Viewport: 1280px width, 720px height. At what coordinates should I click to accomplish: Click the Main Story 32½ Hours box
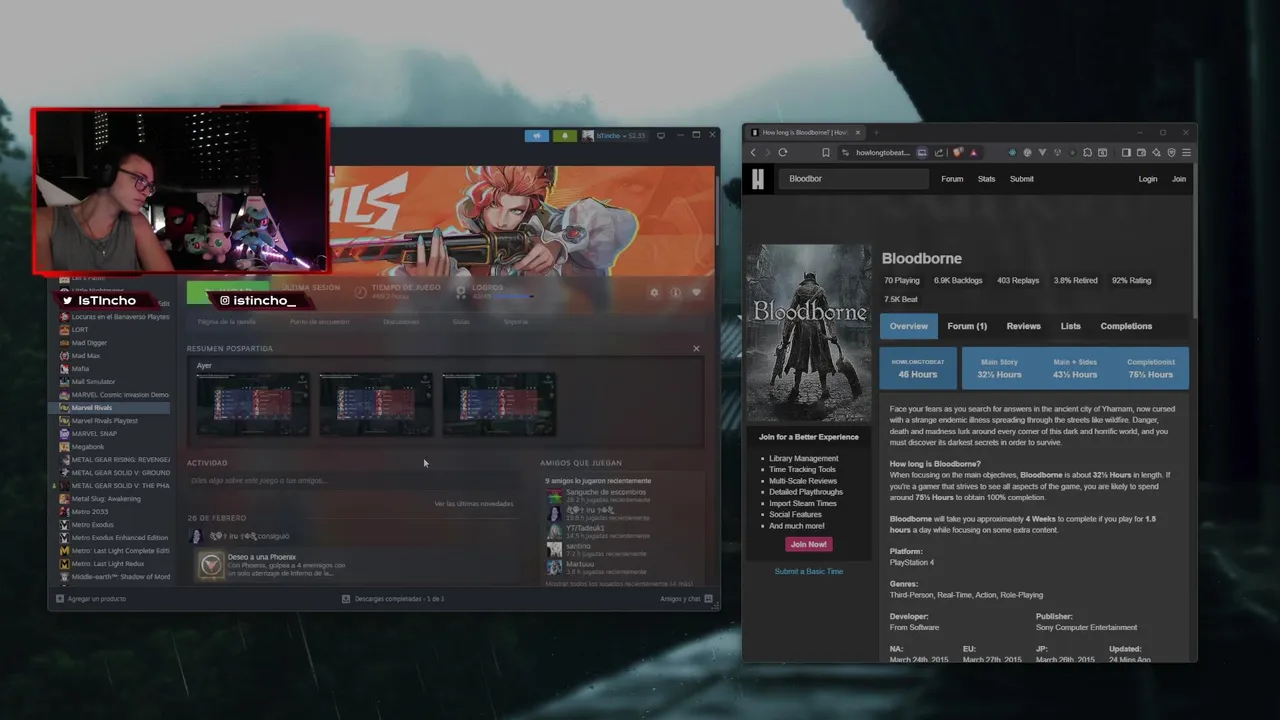pyautogui.click(x=999, y=368)
